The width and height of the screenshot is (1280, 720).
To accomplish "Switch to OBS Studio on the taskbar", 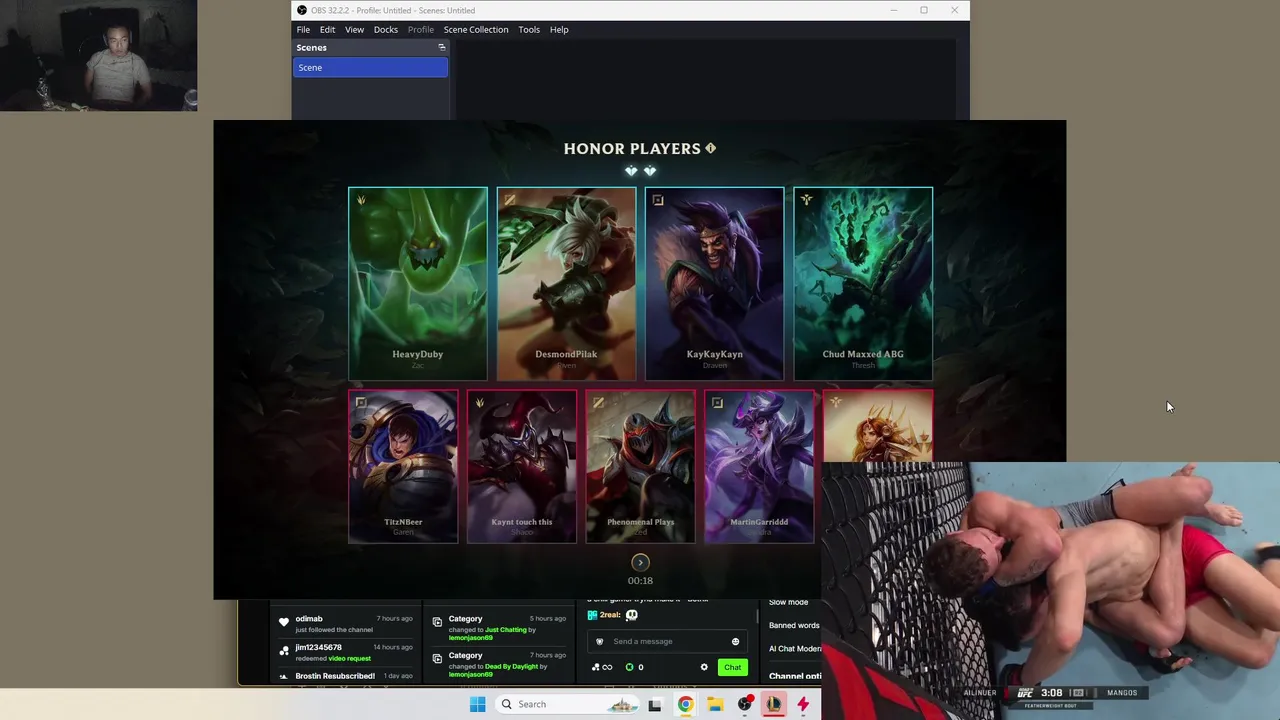I will [x=745, y=704].
